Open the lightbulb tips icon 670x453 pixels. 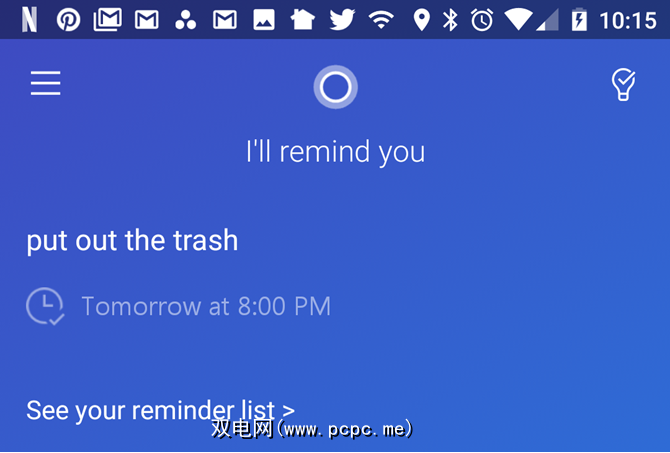point(623,85)
